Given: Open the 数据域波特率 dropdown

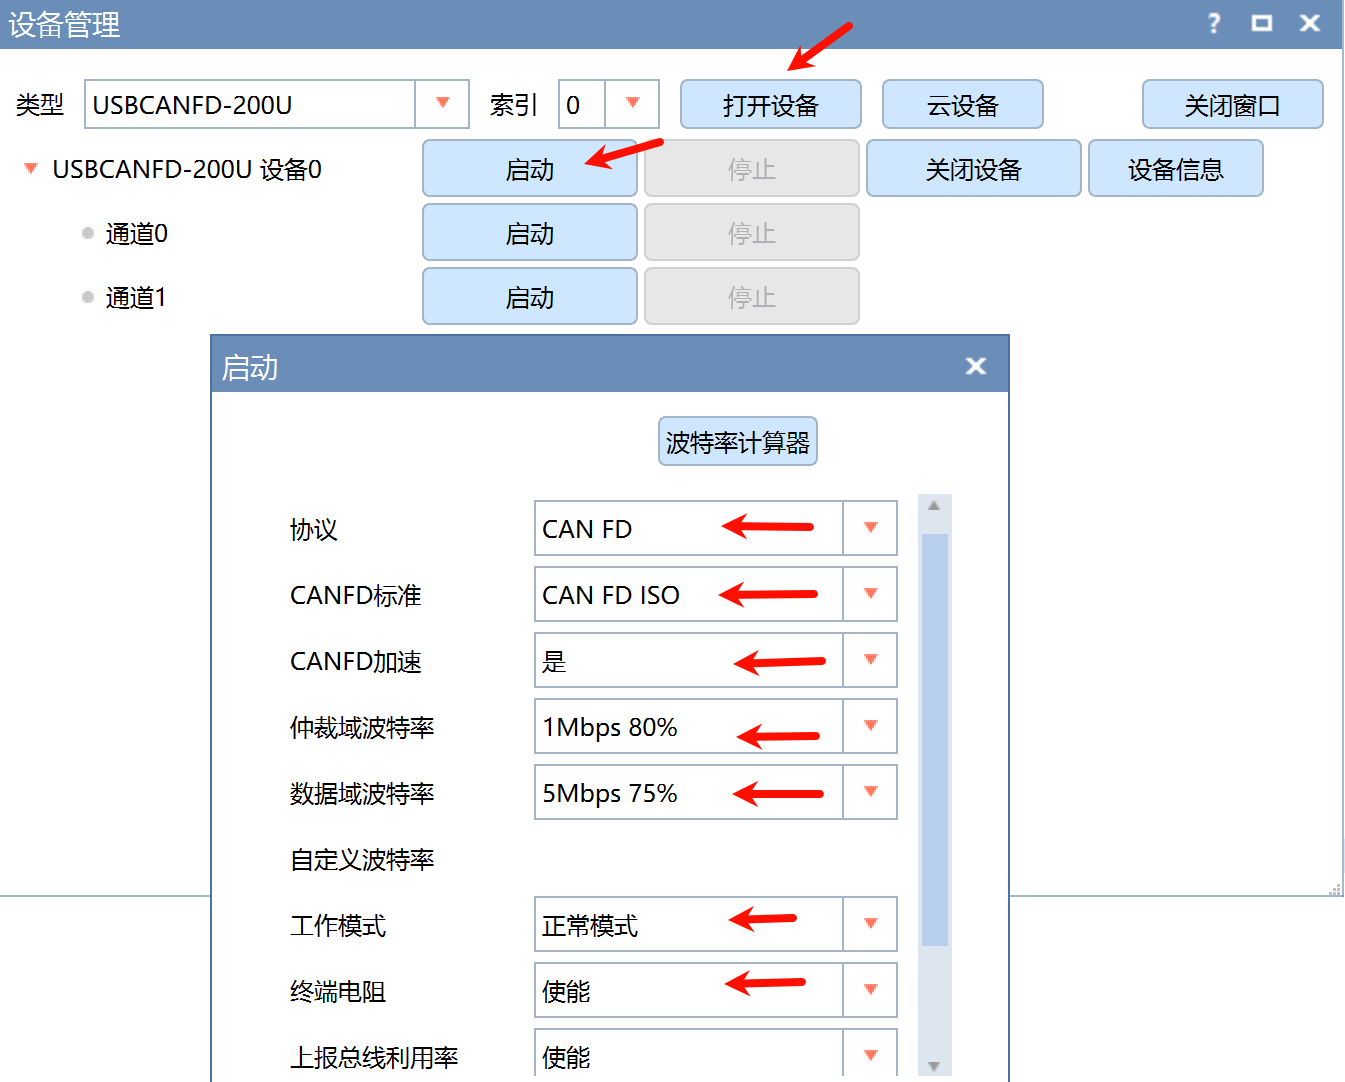Looking at the screenshot, I should pos(870,792).
